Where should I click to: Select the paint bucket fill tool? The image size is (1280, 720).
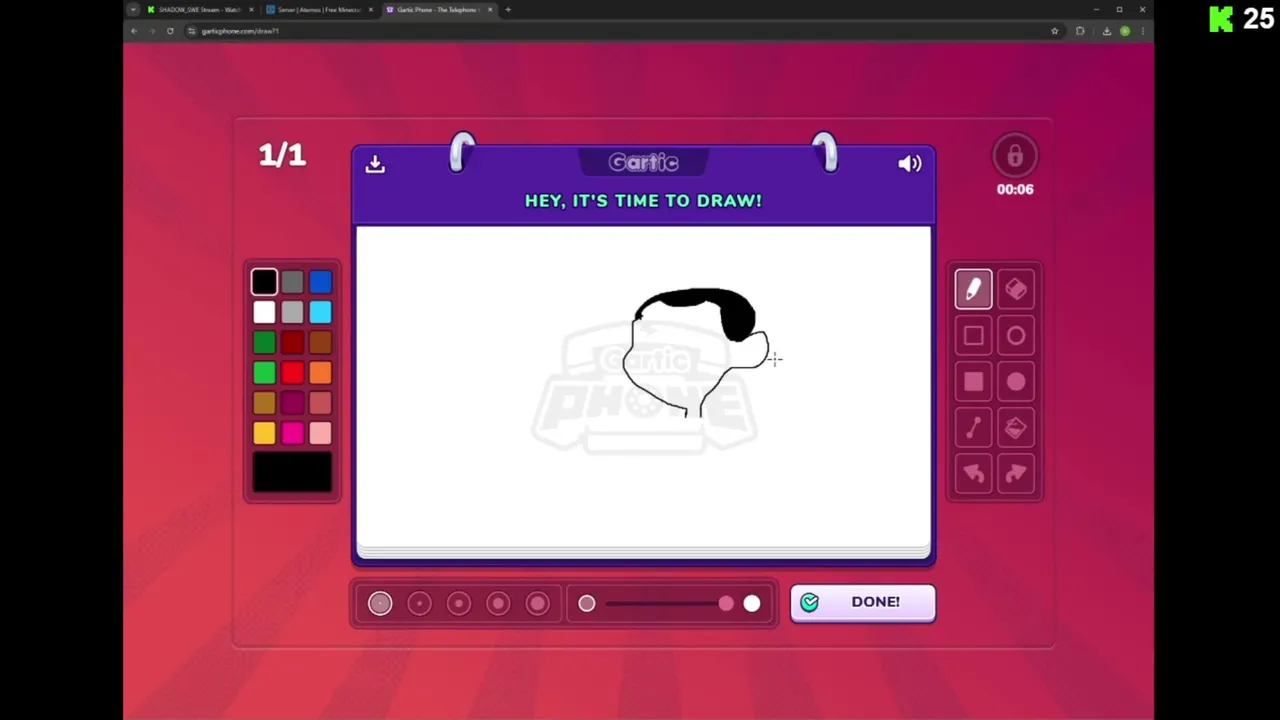[1016, 428]
